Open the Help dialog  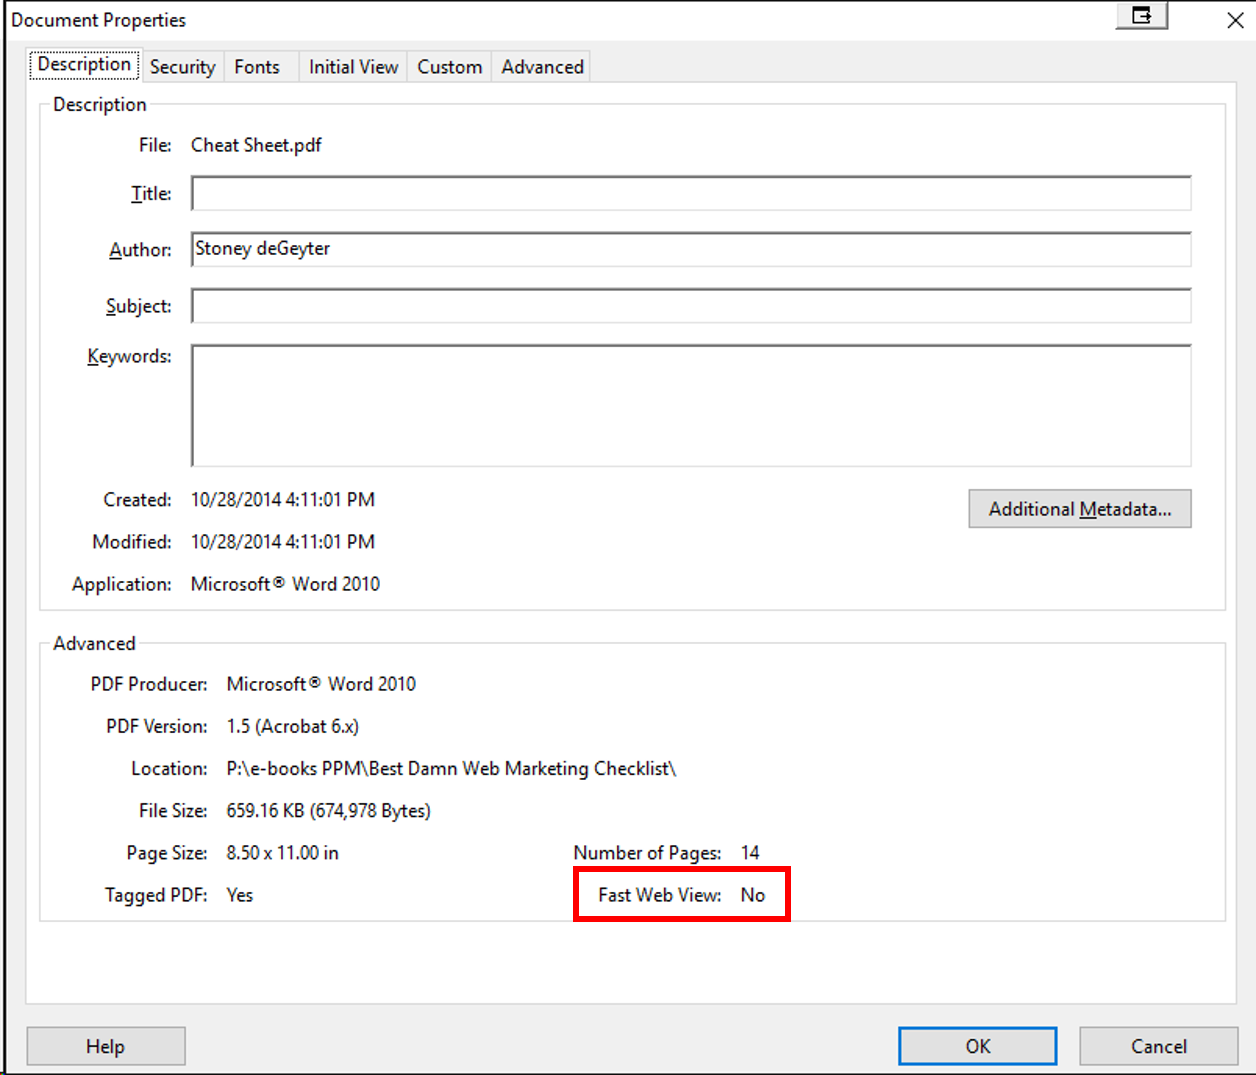tap(105, 1046)
